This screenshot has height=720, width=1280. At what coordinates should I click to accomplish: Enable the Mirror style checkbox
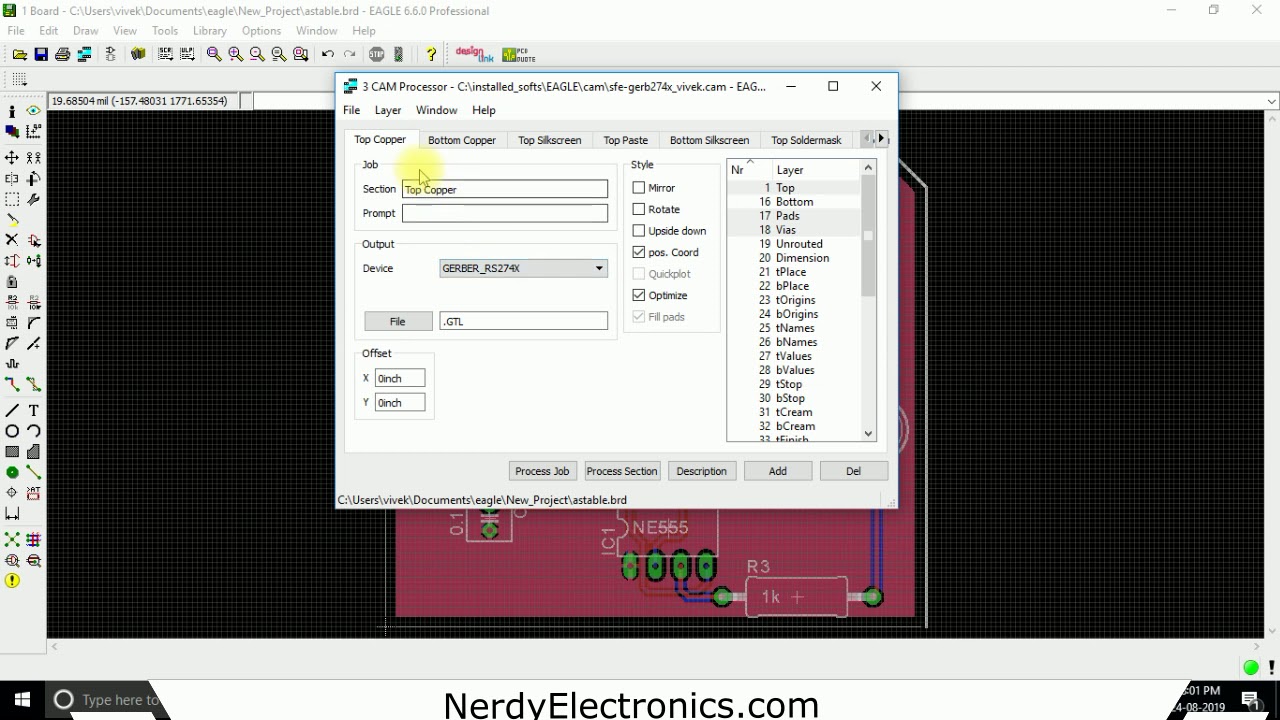point(639,188)
